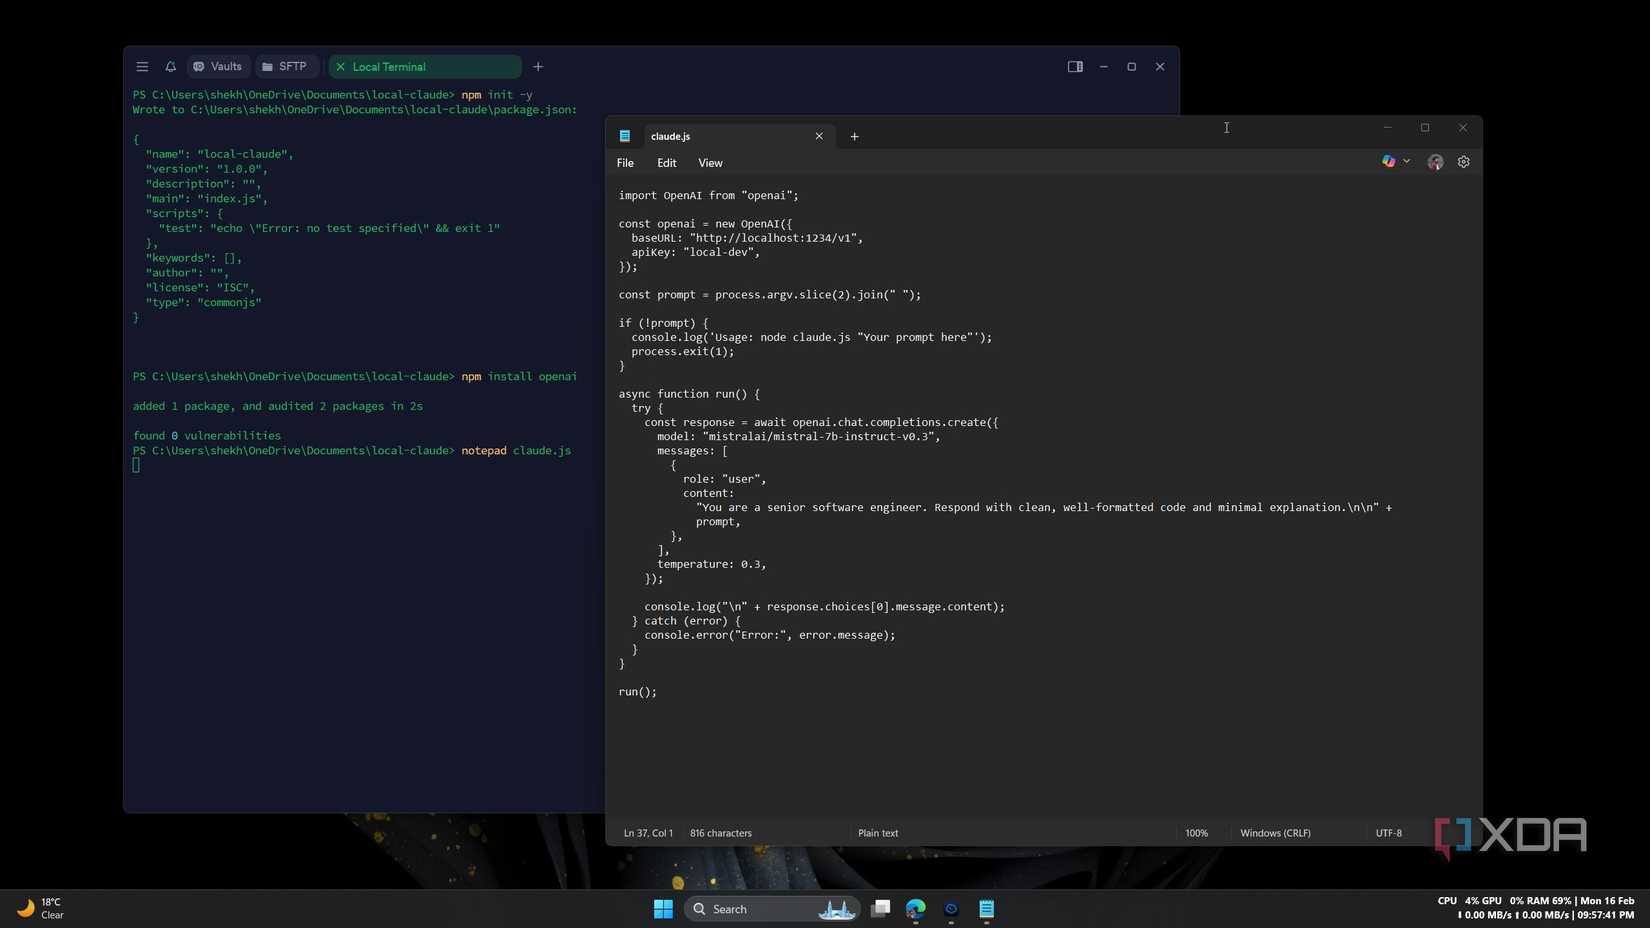Switch to the terminal app taskbar icon
The width and height of the screenshot is (1650, 928).
tap(951, 909)
